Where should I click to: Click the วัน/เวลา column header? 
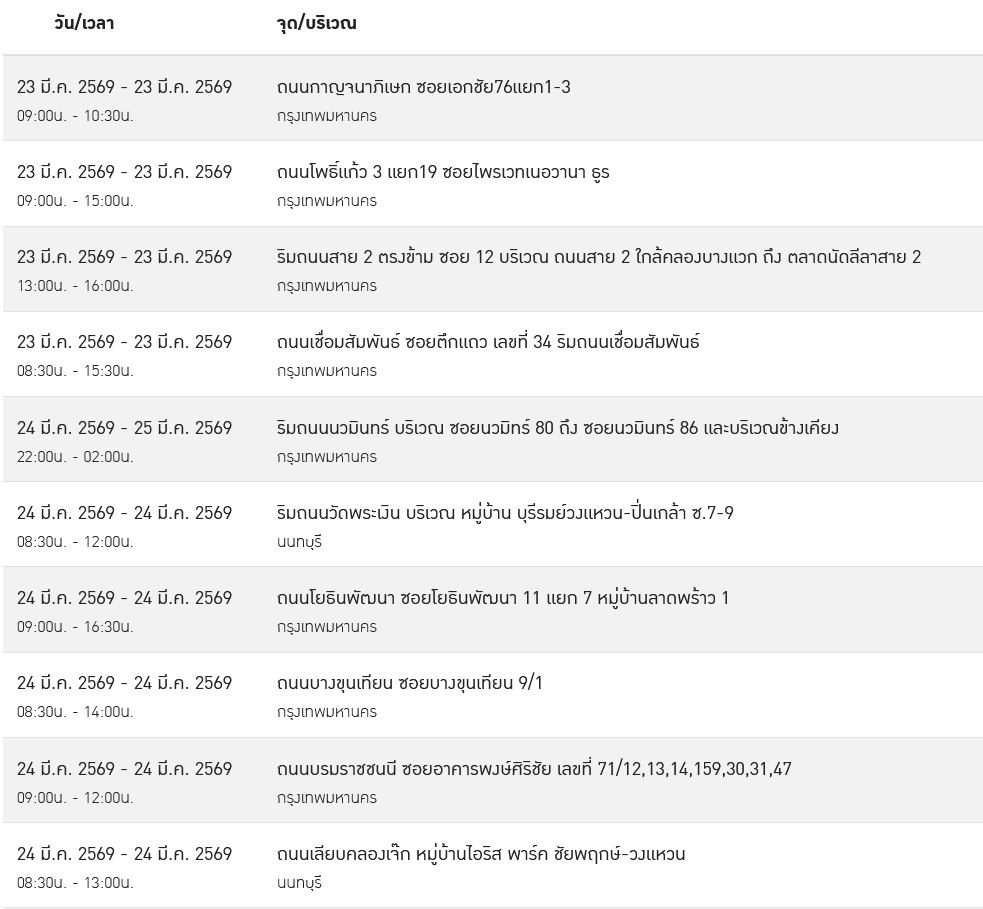pos(84,23)
